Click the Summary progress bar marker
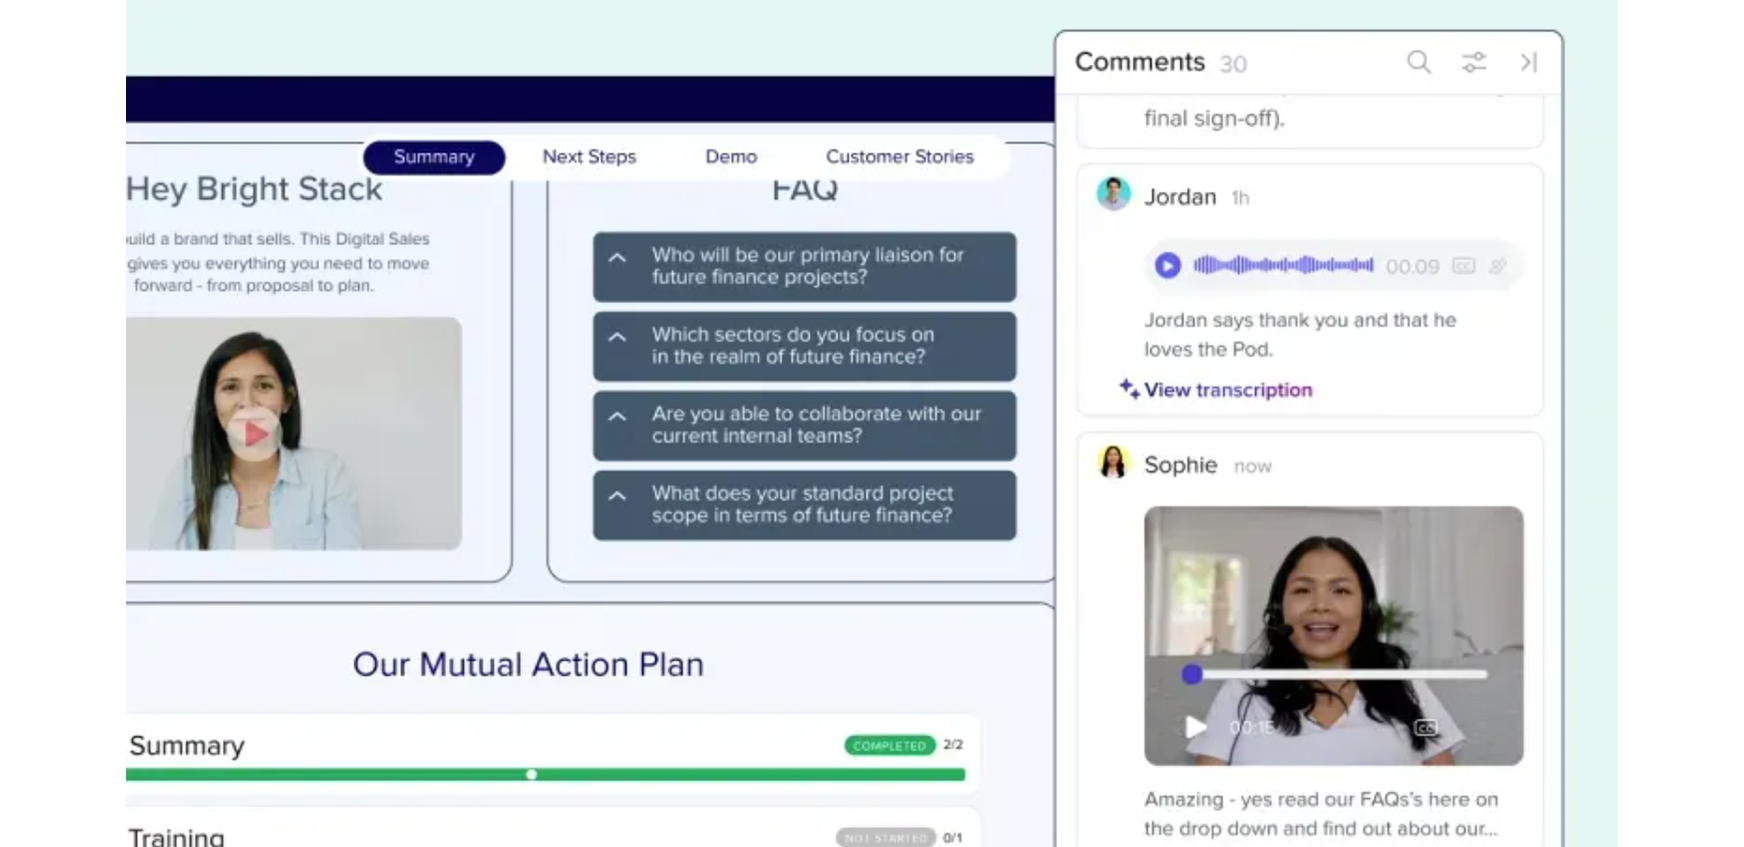1744x847 pixels. [531, 774]
